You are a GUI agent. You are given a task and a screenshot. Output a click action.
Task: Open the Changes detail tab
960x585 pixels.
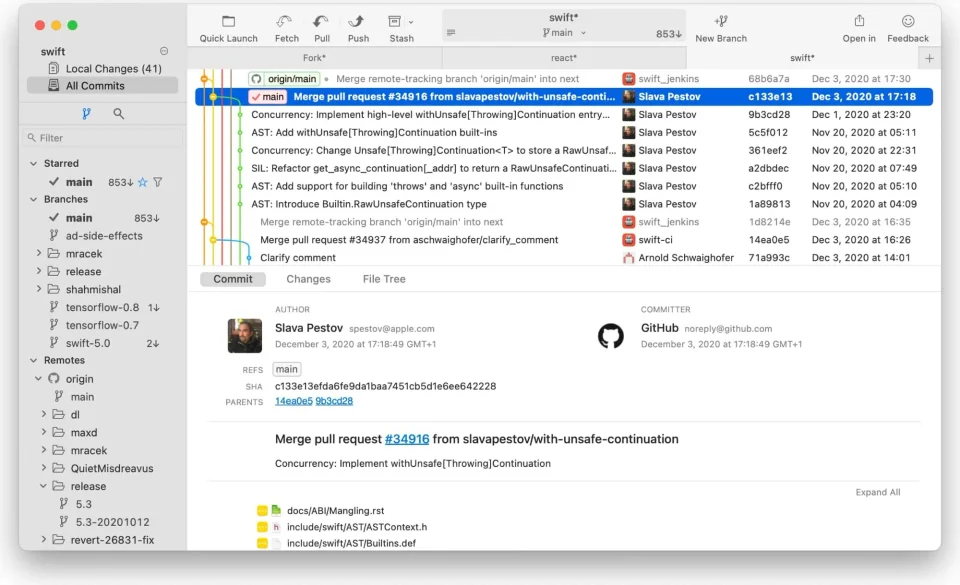pos(309,279)
